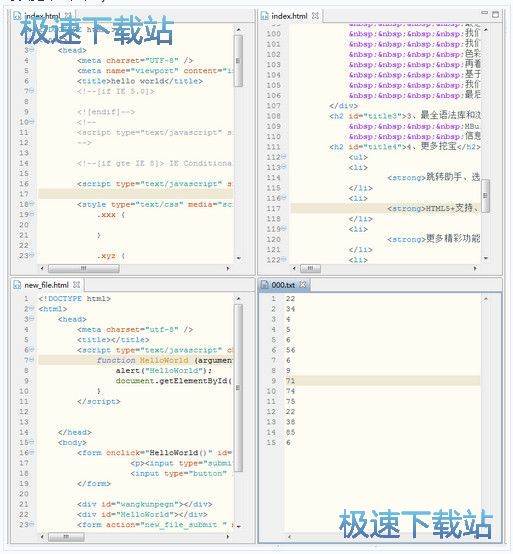This screenshot has width=513, height=554.
Task: Collapse the body fold at line 15 in new_file.html
Action: [32, 442]
